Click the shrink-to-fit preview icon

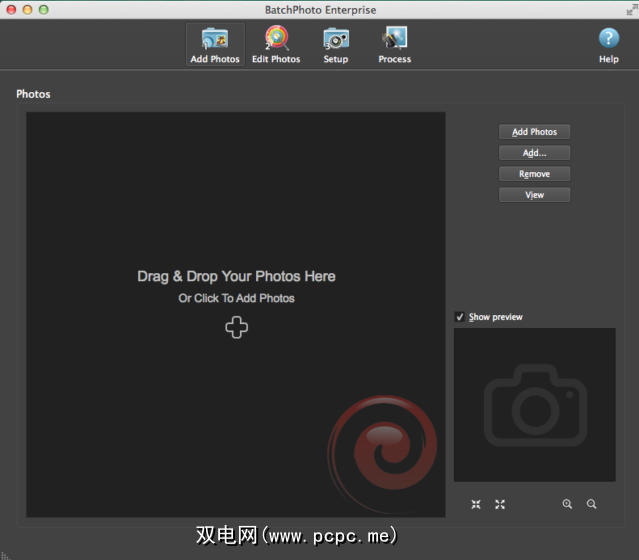pyautogui.click(x=476, y=505)
